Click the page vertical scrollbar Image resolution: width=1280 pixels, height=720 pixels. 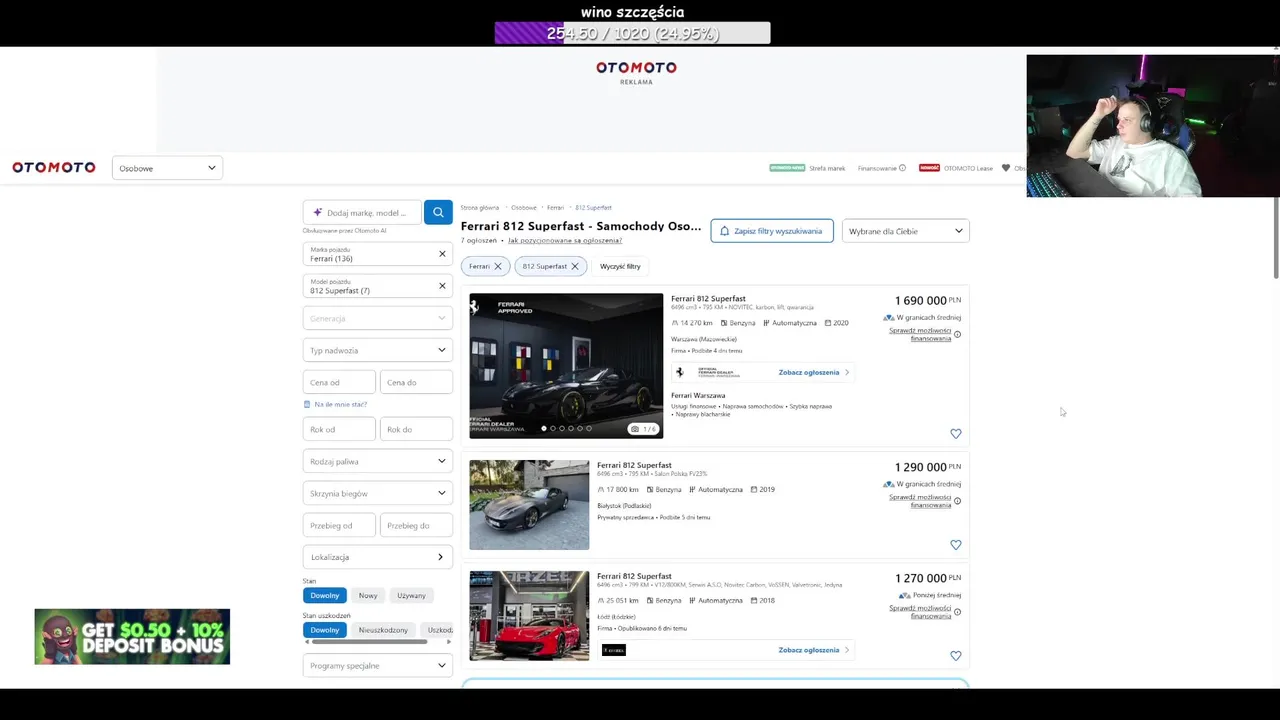[1275, 240]
